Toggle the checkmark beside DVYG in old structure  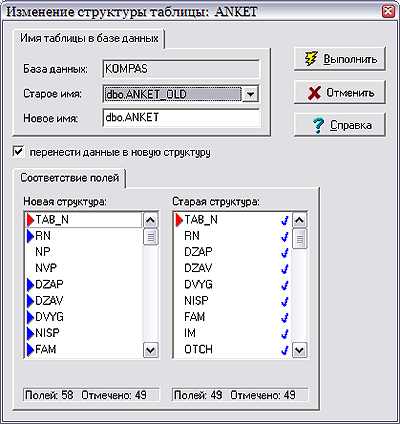(285, 285)
